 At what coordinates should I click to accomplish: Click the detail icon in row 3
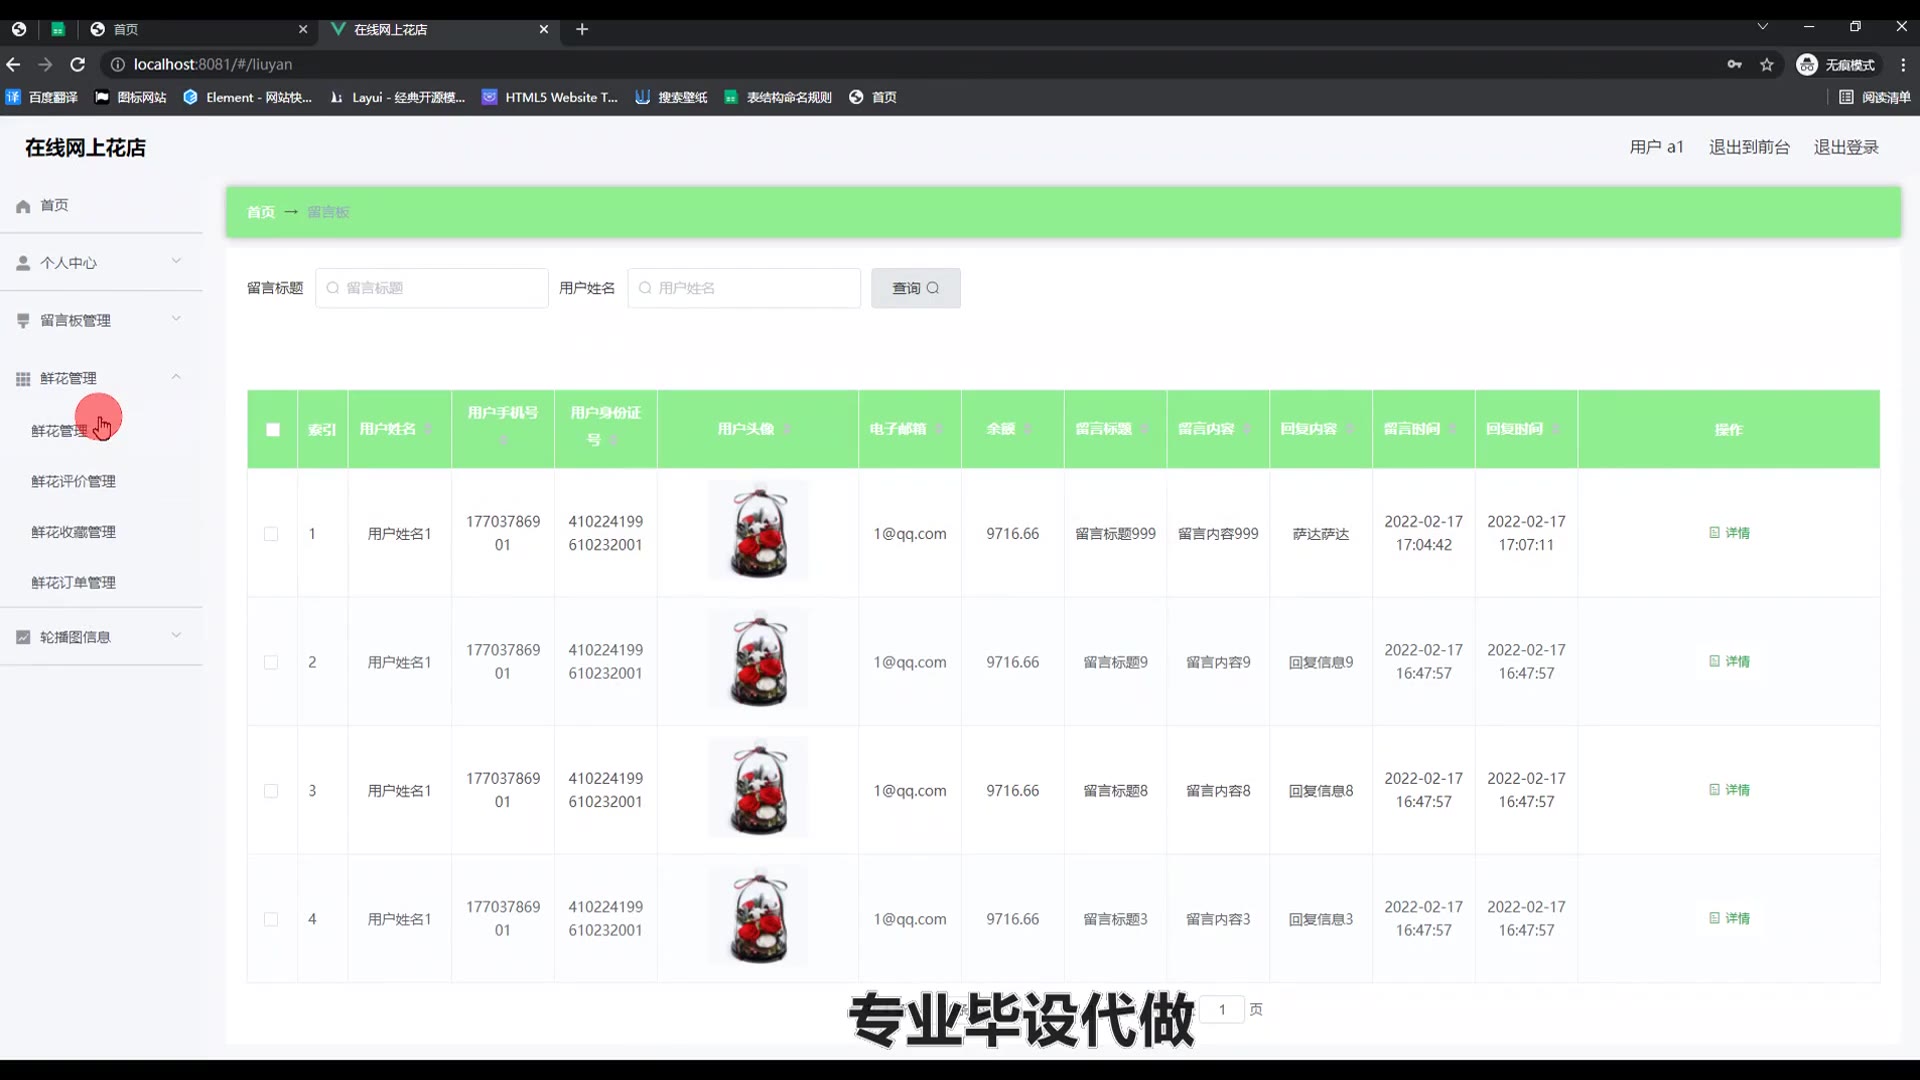(x=1714, y=790)
